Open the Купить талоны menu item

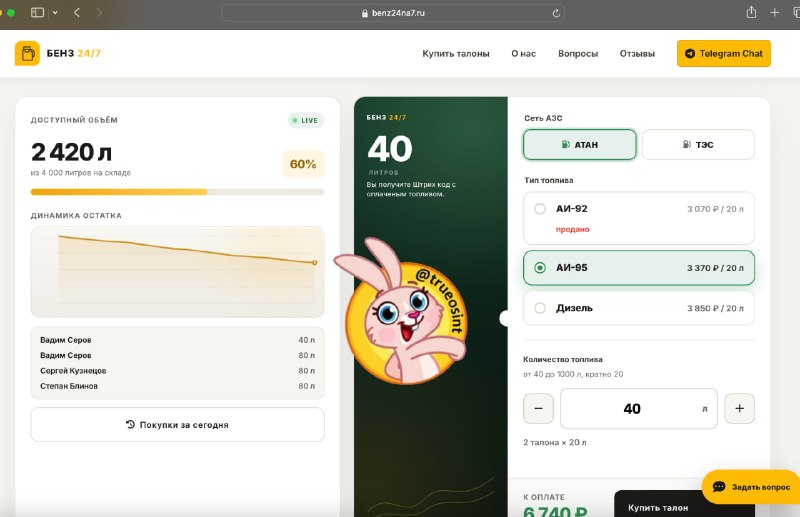(456, 54)
